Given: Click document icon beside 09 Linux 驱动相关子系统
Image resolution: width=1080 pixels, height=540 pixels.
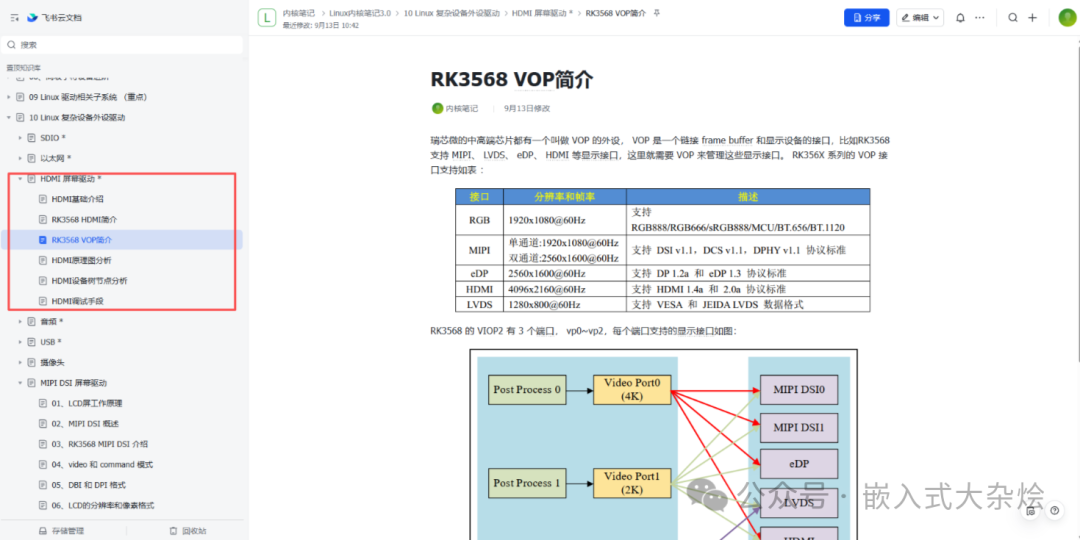Looking at the screenshot, I should coord(21,97).
